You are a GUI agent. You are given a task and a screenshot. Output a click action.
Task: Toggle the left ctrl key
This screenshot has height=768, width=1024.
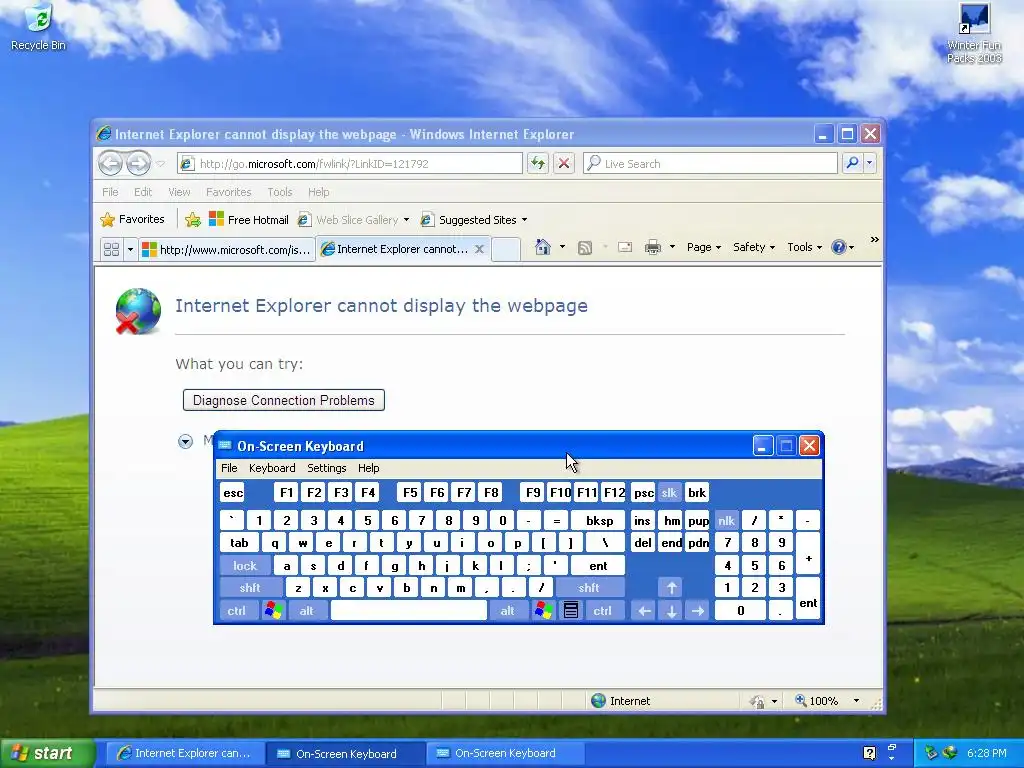pos(236,611)
